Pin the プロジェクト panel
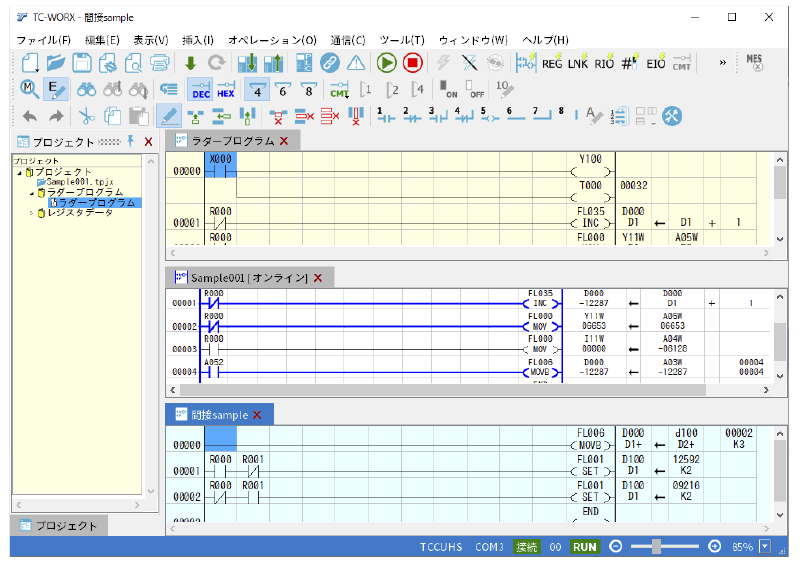This screenshot has width=800, height=562. [131, 141]
